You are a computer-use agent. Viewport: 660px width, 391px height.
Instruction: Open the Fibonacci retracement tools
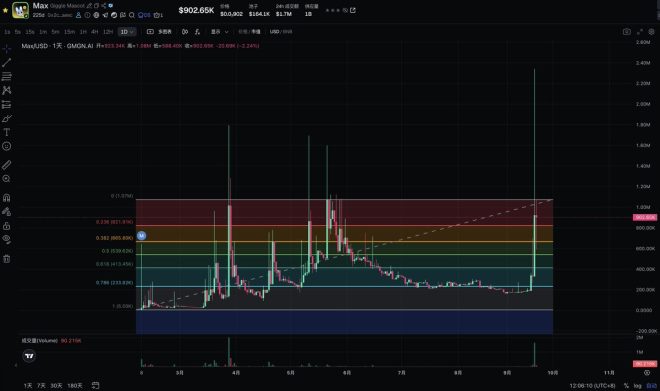tap(6, 77)
